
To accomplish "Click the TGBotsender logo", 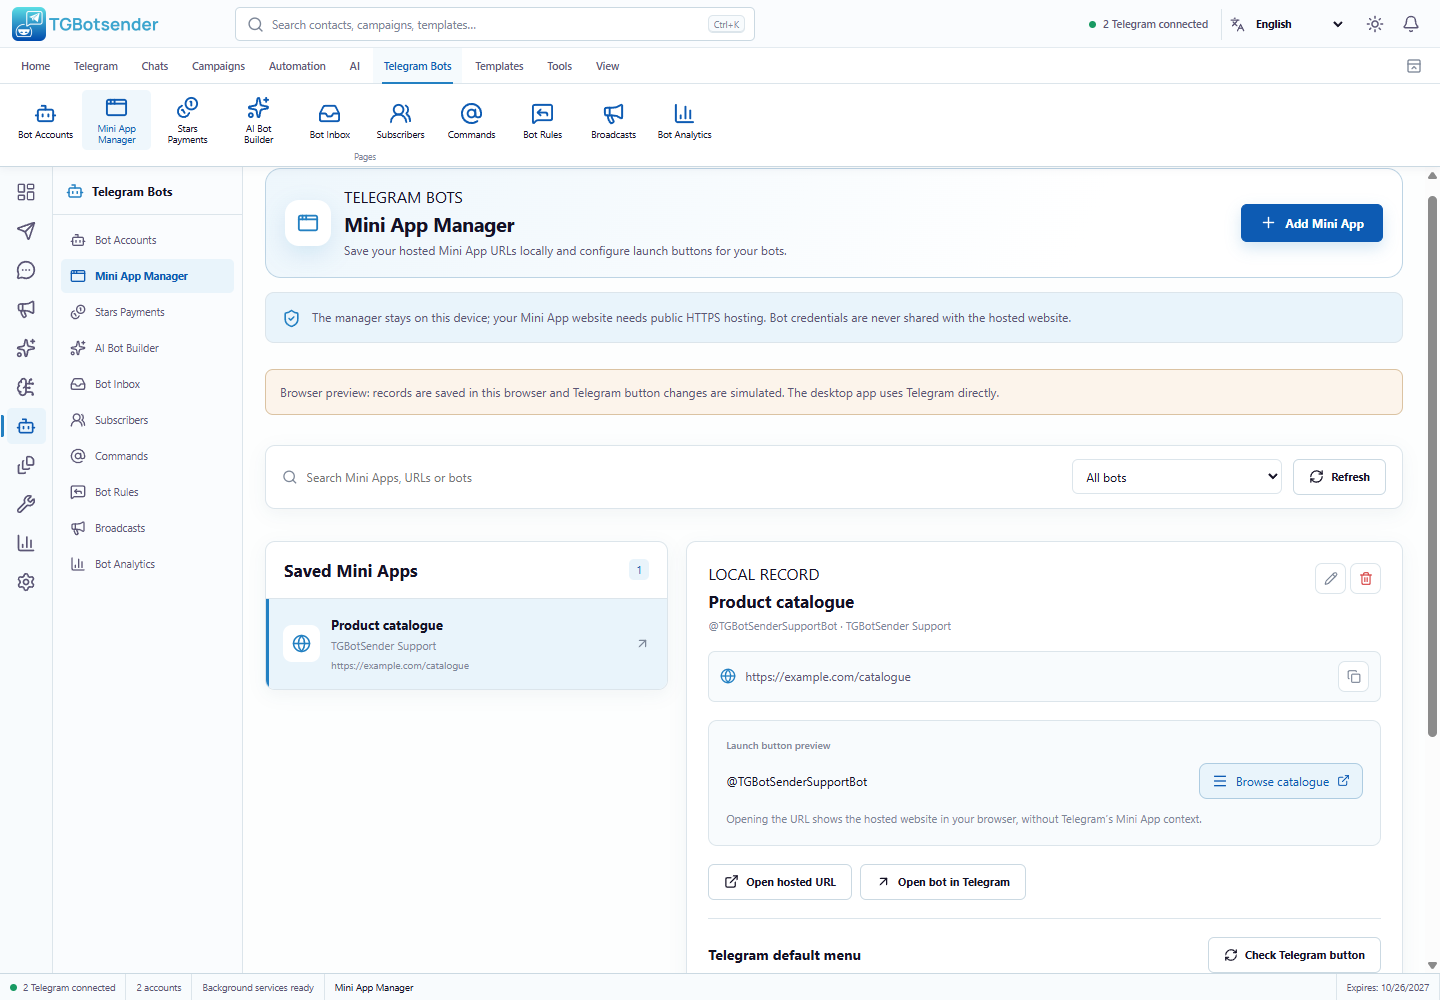I will [86, 24].
